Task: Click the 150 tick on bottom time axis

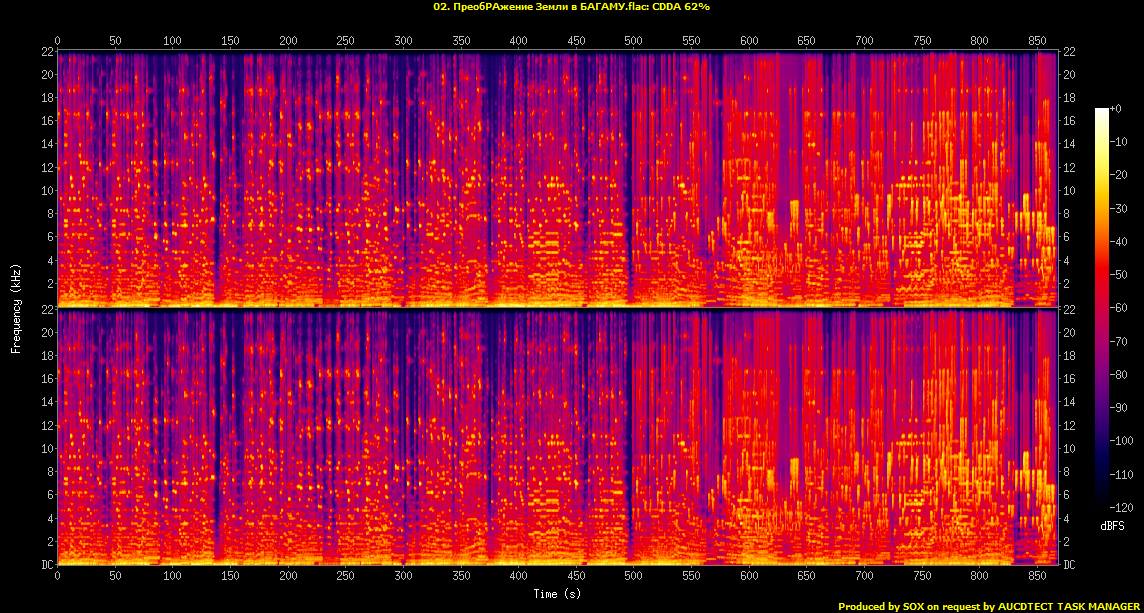Action: [230, 576]
